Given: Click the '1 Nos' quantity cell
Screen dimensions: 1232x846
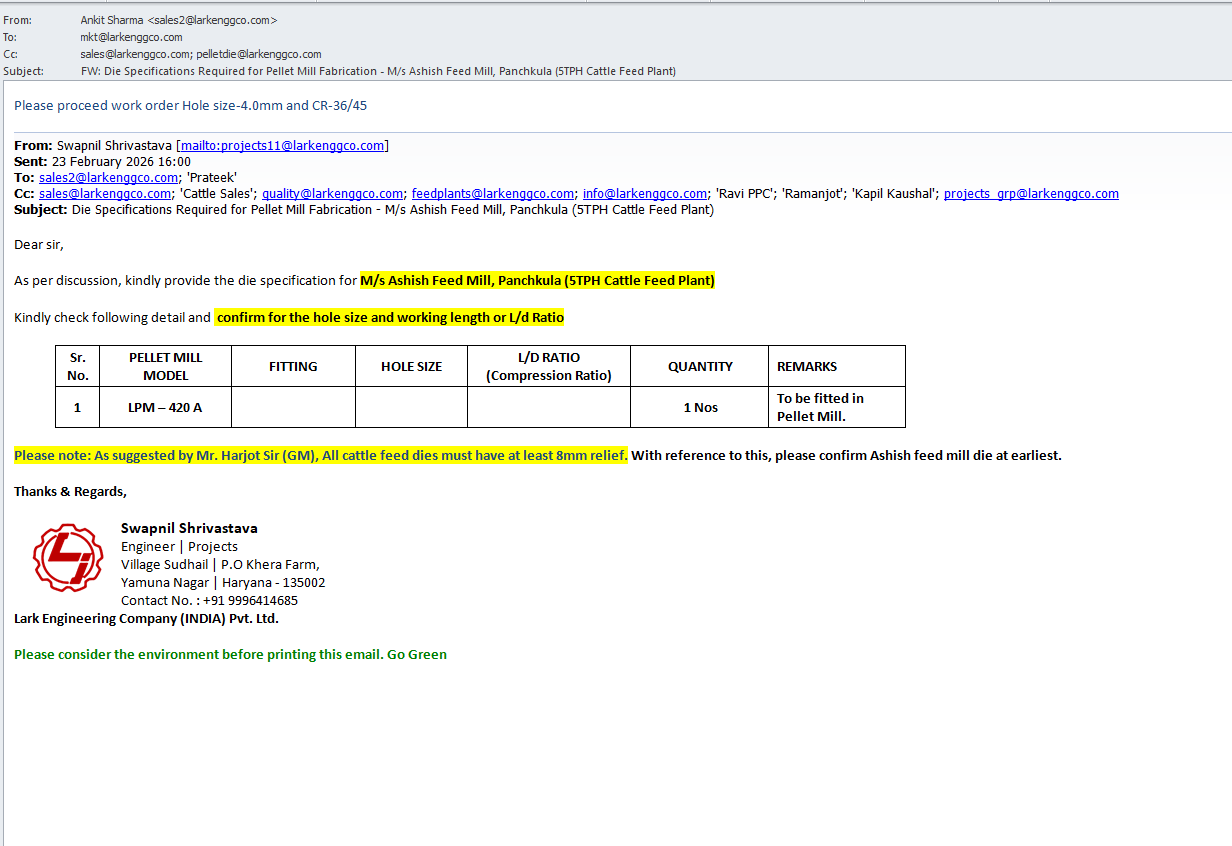Looking at the screenshot, I should (700, 407).
